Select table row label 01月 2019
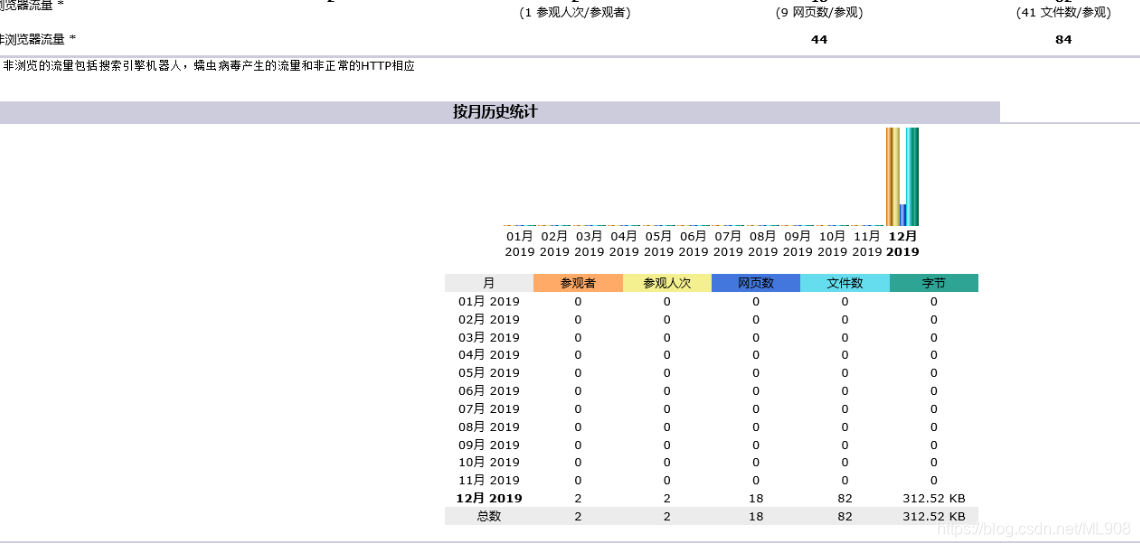This screenshot has height=547, width=1140. pyautogui.click(x=489, y=301)
